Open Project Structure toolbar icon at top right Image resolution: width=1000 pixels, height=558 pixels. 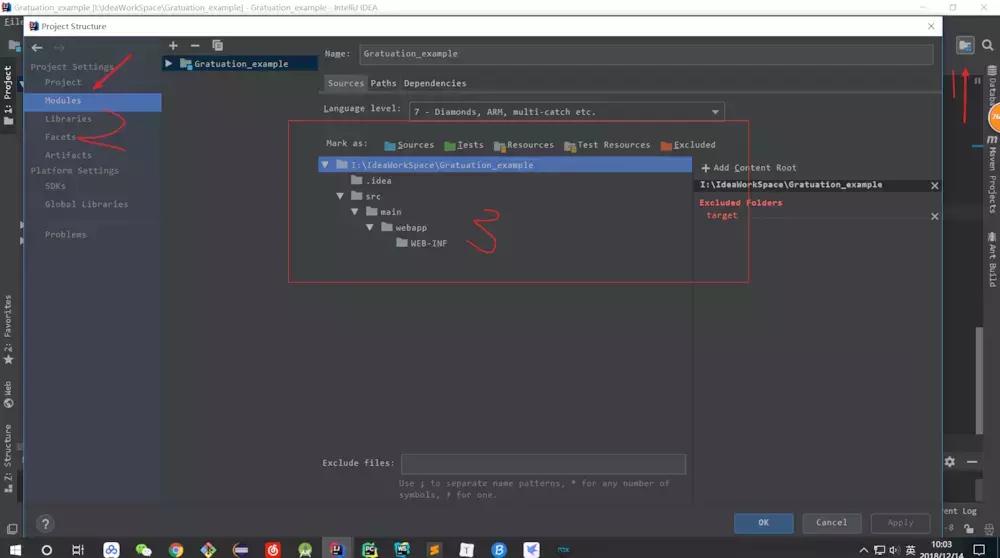[965, 46]
